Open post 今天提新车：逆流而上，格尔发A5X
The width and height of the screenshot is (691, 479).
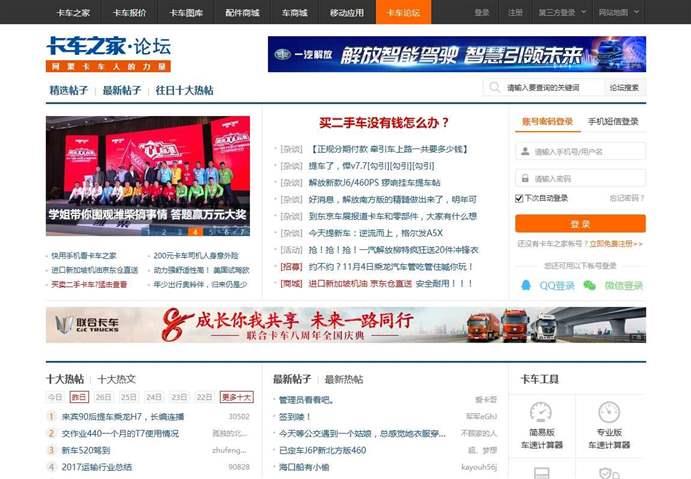tap(375, 233)
